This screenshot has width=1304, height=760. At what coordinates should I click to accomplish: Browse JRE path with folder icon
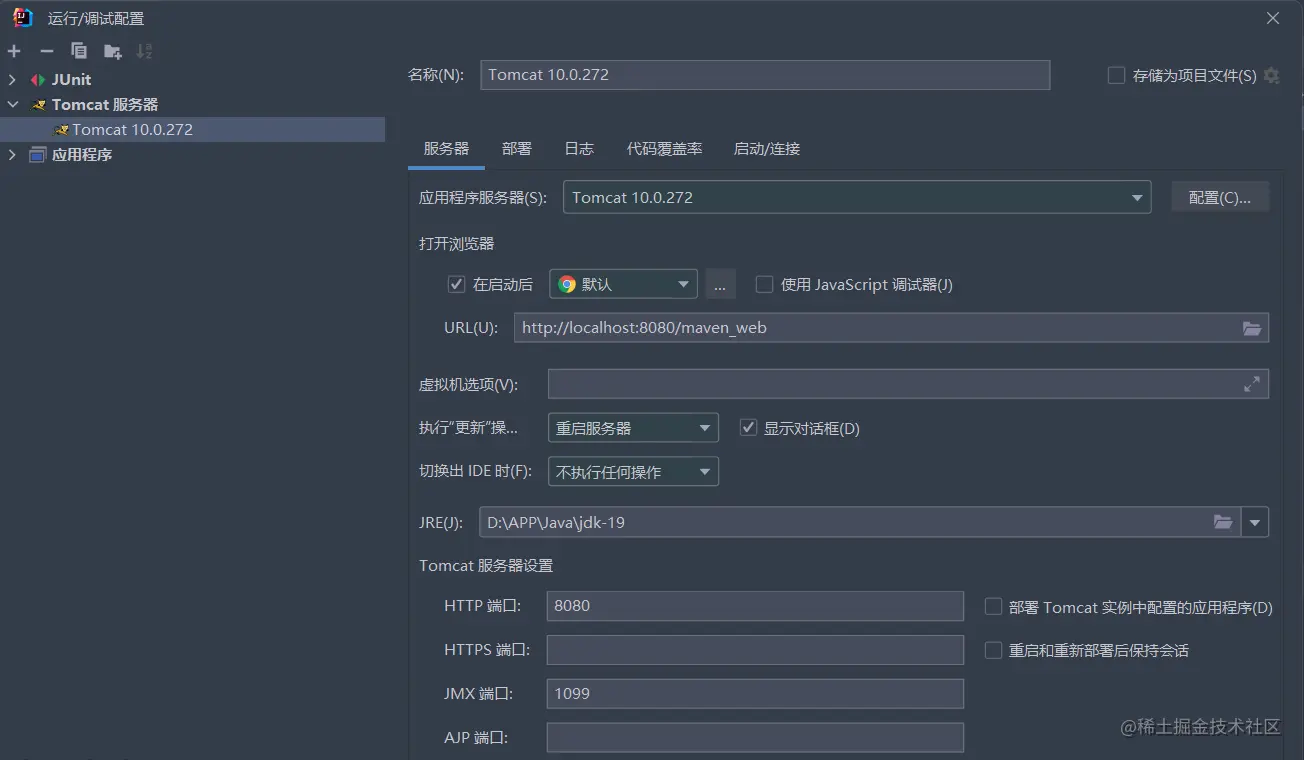1223,522
